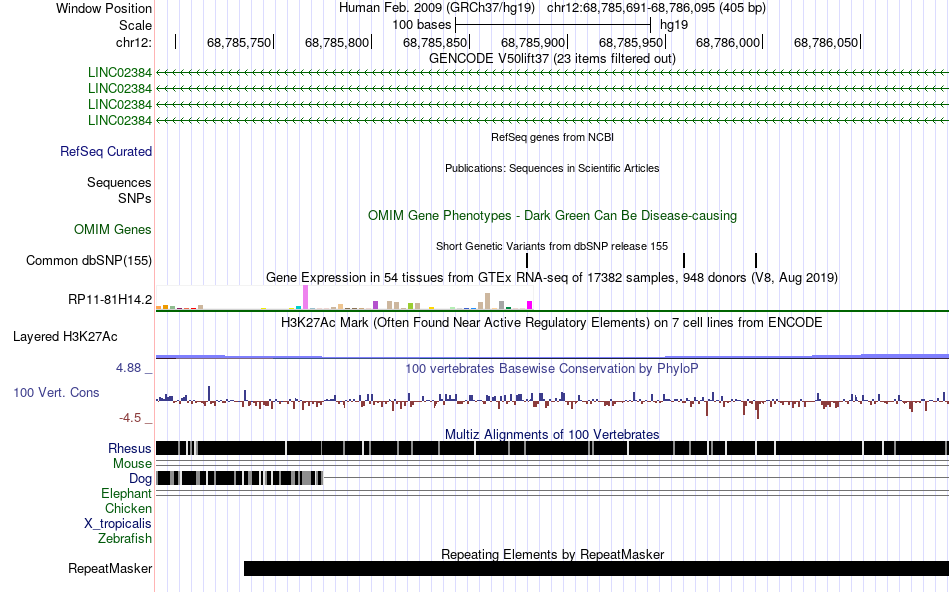This screenshot has width=950, height=592.
Task: Click the middle dbSNP variant tick mark
Action: pyautogui.click(x=684, y=261)
